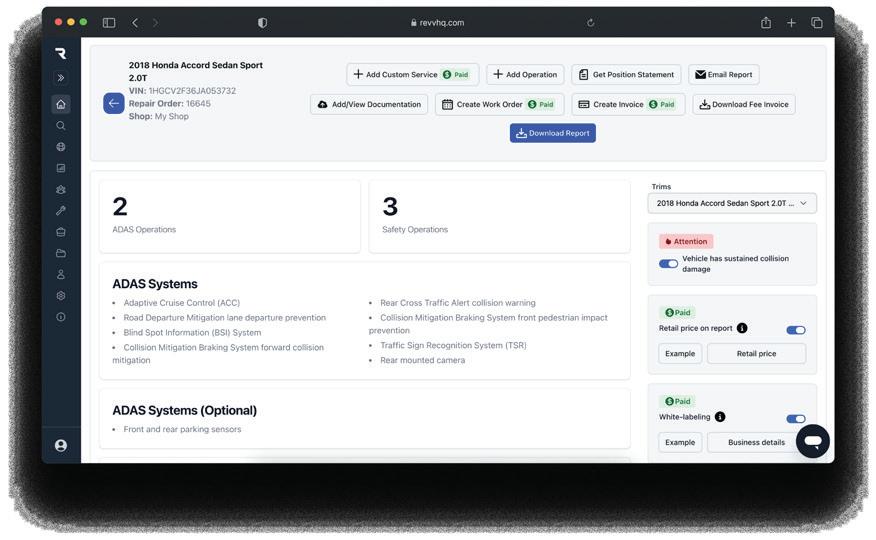Screen dimensions: 876x540
Task: Click the revvhq.com address bar
Action: (x=437, y=22)
